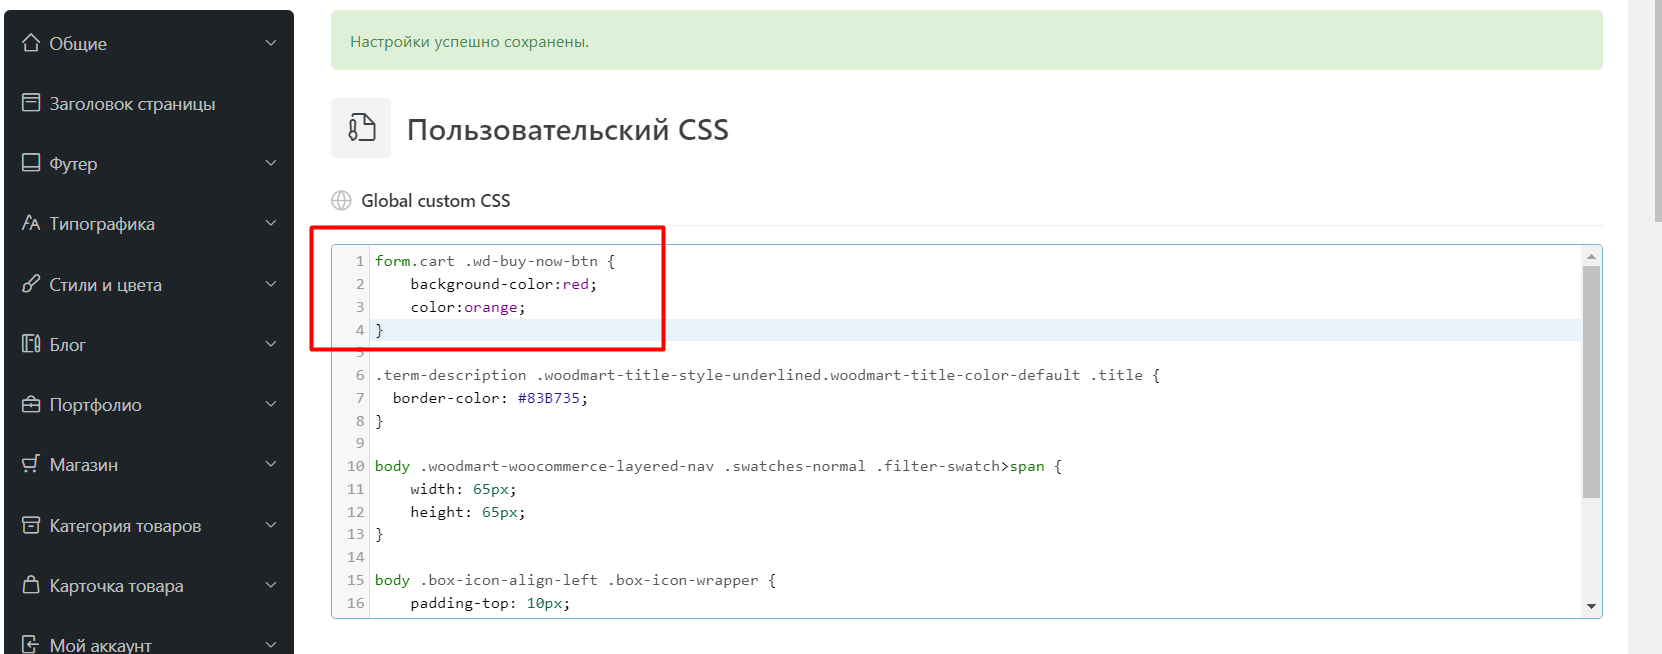Click the home icon beside Общие
The height and width of the screenshot is (654, 1662).
pyautogui.click(x=31, y=43)
